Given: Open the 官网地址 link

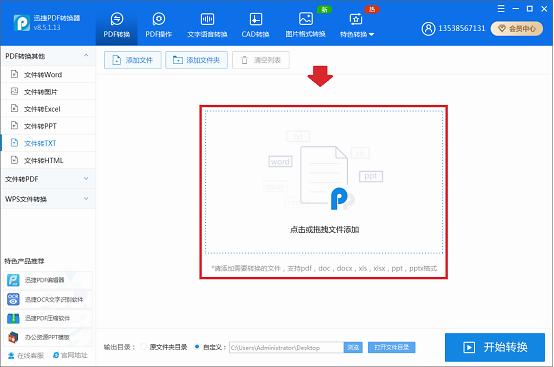Looking at the screenshot, I should coord(70,355).
